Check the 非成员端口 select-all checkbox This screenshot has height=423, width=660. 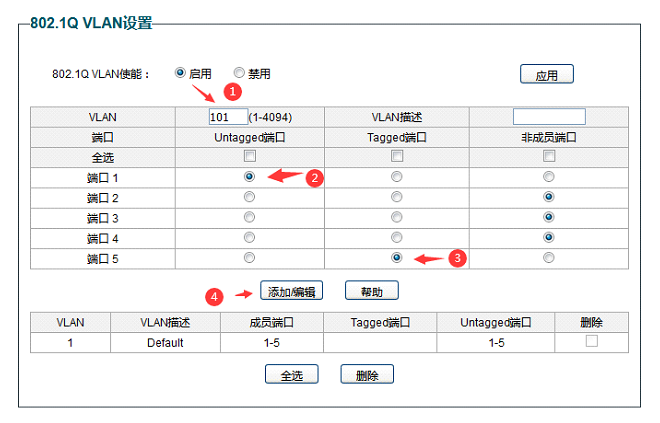[548, 156]
